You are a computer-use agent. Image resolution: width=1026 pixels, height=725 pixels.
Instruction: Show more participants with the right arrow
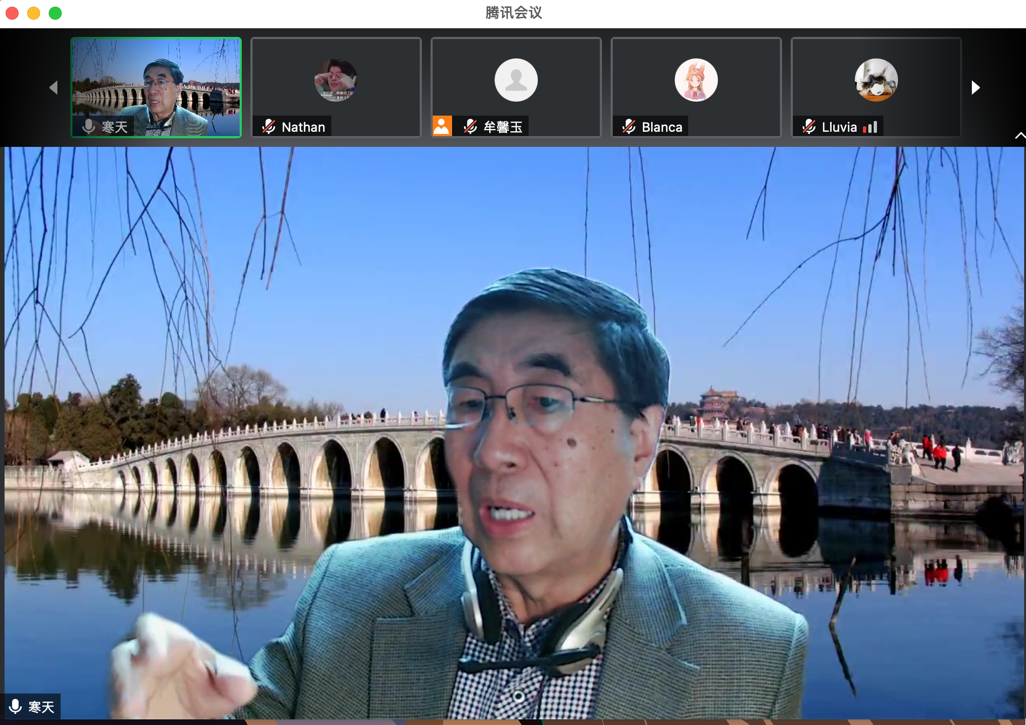tap(976, 88)
